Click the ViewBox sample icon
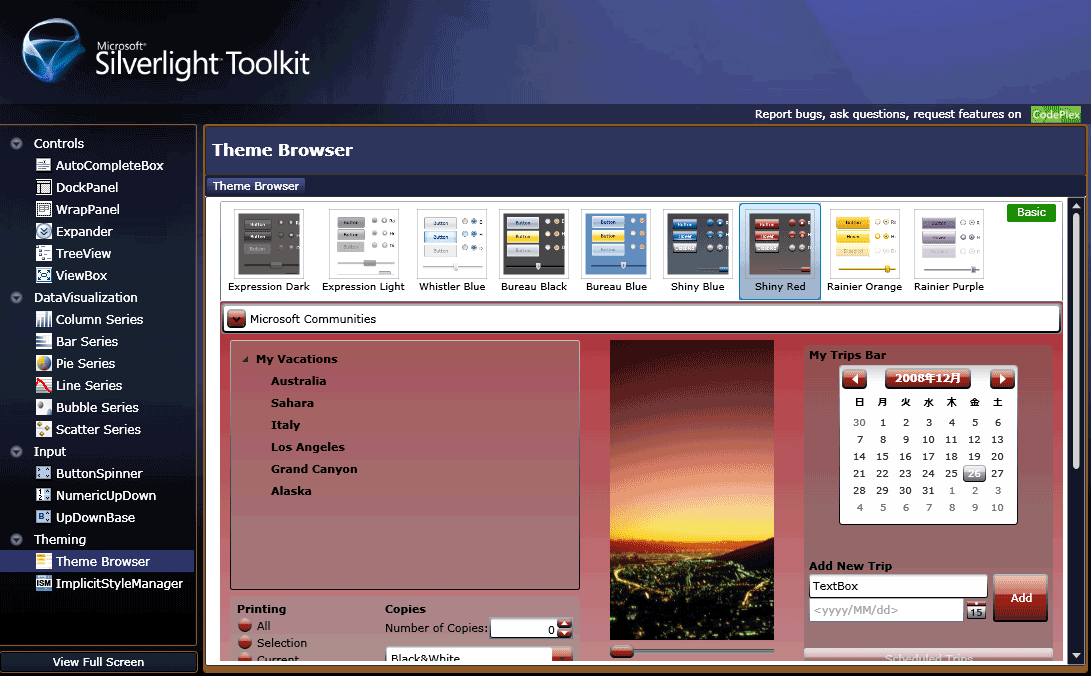Image resolution: width=1091 pixels, height=676 pixels. tap(43, 275)
